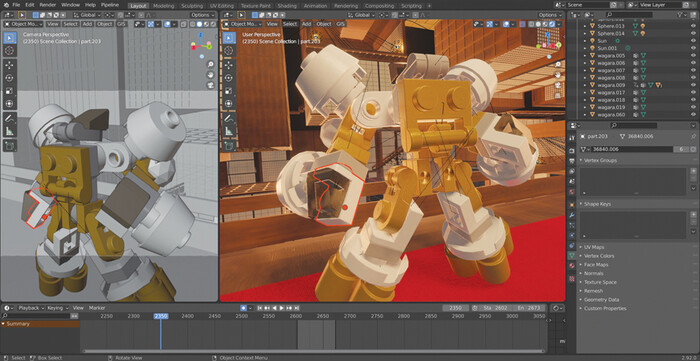Click the Play animation button
Image resolution: width=700 pixels, height=361 pixels.
(x=282, y=308)
